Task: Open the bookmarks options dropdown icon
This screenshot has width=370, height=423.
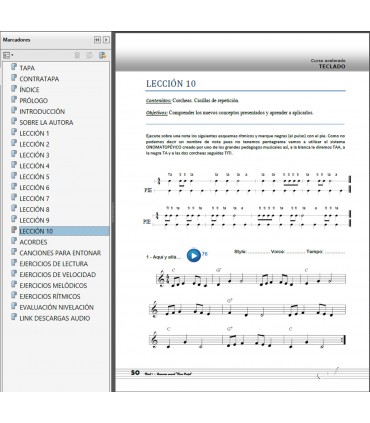Action: (8, 55)
